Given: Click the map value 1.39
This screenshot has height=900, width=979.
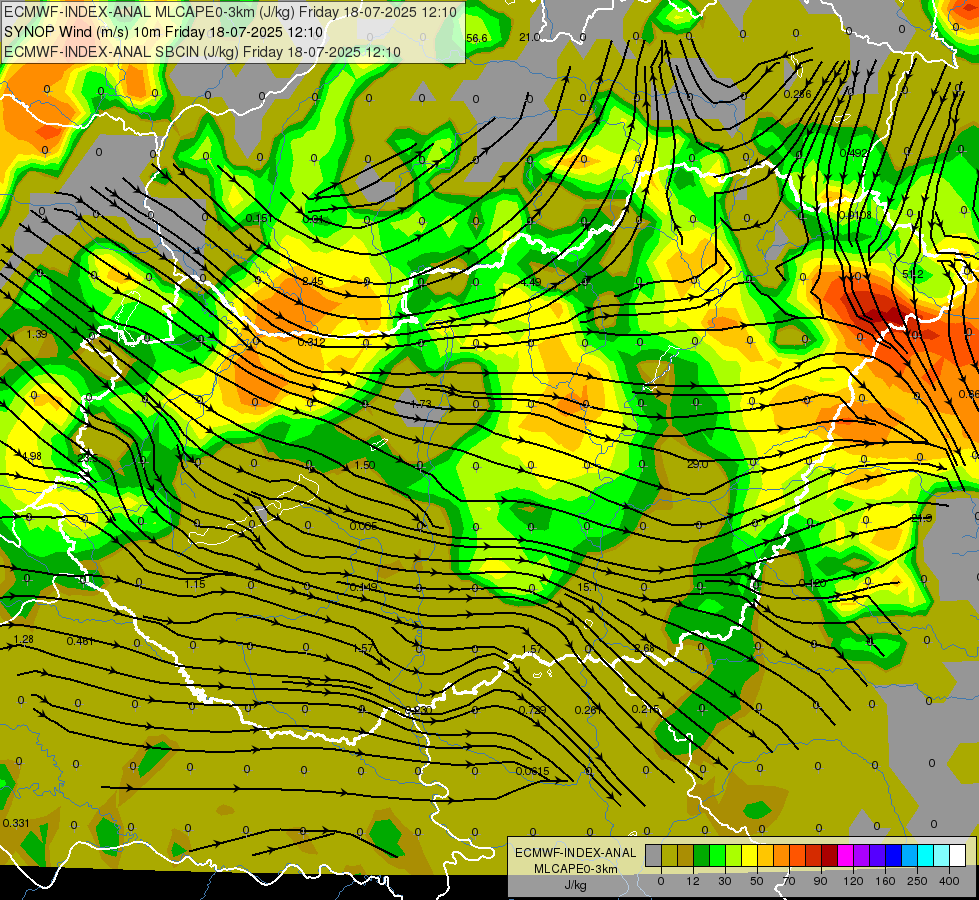Looking at the screenshot, I should click(37, 334).
